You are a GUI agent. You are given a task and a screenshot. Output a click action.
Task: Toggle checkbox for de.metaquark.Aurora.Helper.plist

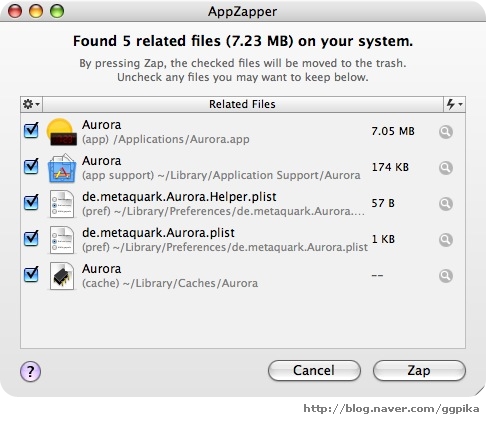[x=31, y=202]
